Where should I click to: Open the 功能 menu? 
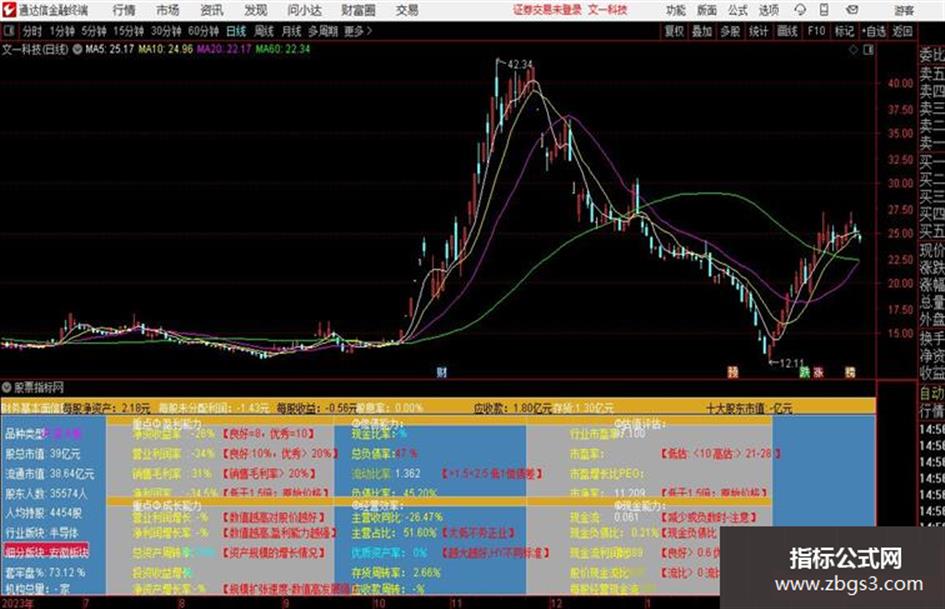[x=676, y=10]
